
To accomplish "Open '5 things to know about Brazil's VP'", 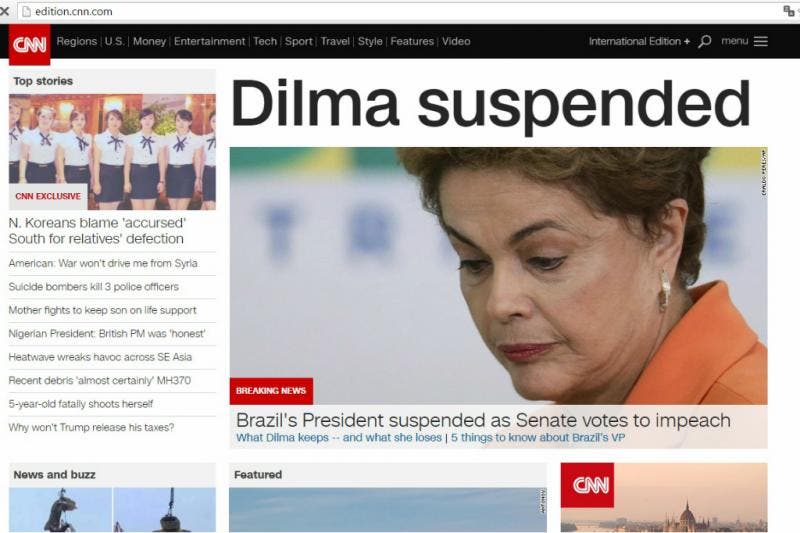I will pos(538,438).
